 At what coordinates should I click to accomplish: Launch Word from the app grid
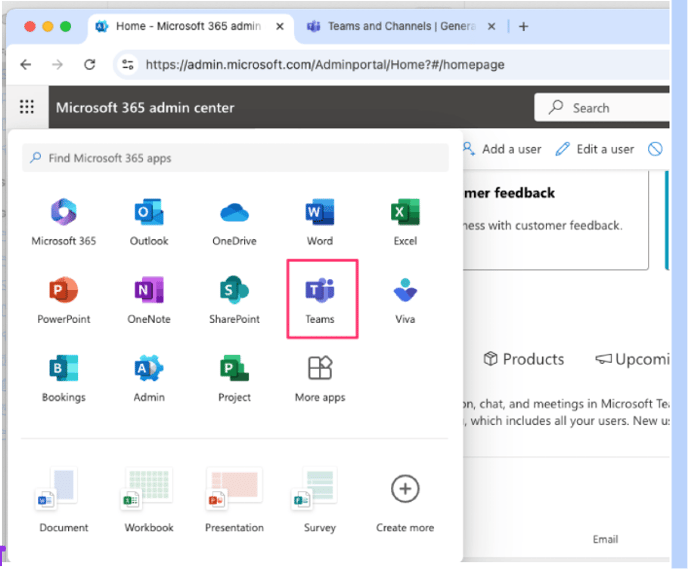[320, 212]
